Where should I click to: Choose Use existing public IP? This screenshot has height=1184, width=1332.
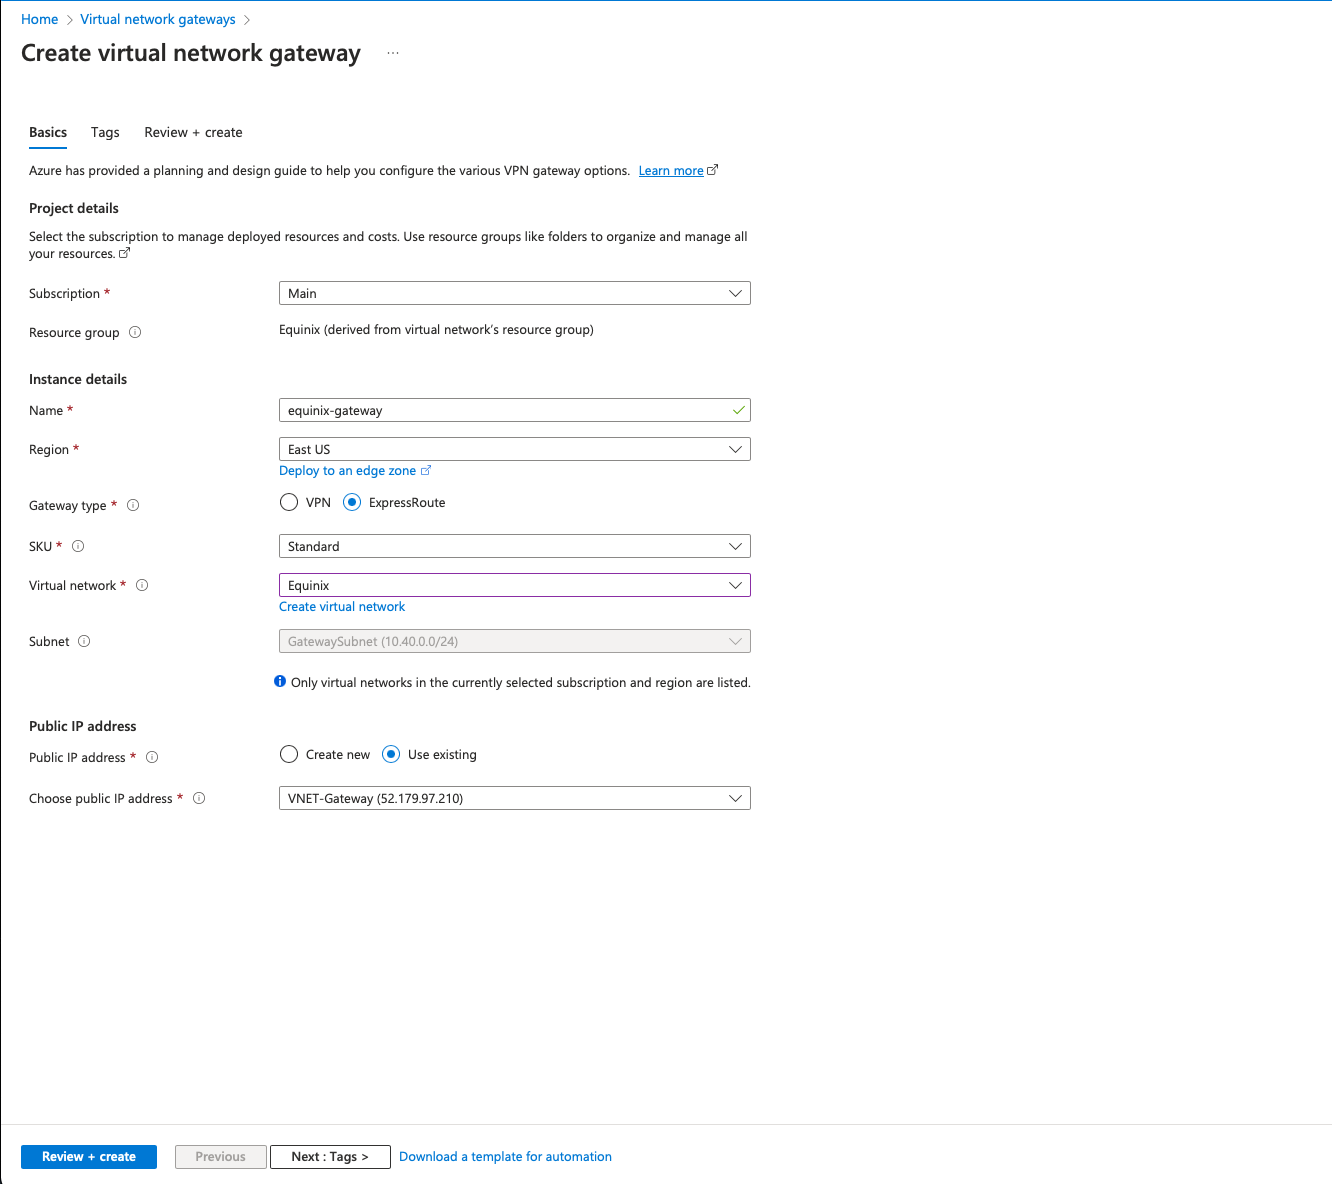point(391,754)
